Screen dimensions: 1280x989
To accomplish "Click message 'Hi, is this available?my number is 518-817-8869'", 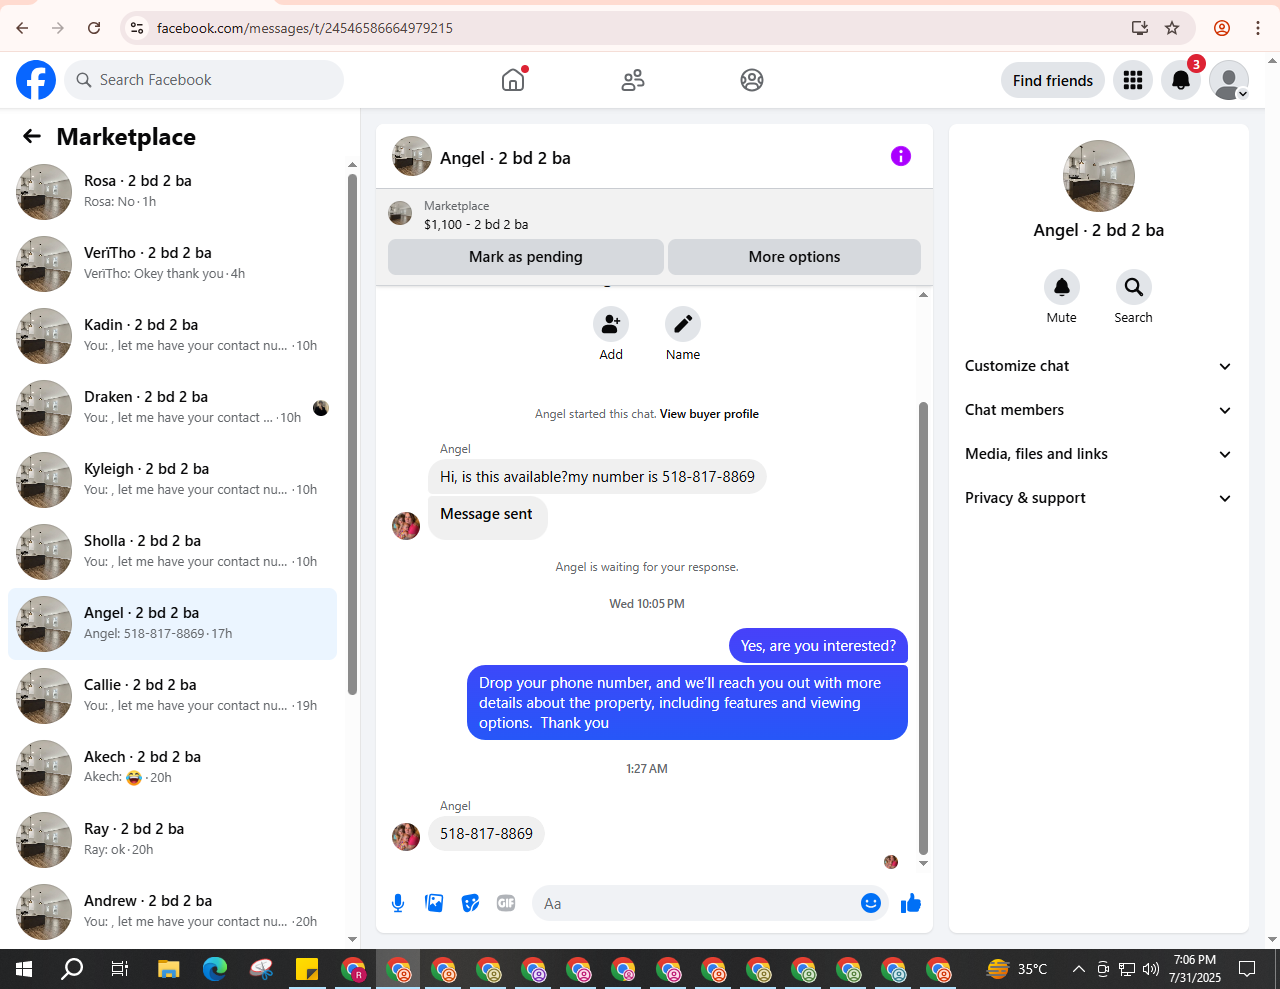I will point(597,477).
